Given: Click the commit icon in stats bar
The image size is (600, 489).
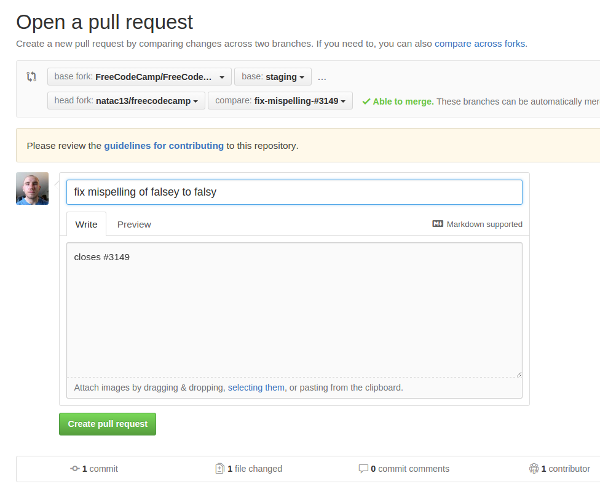Looking at the screenshot, I should coord(75,468).
